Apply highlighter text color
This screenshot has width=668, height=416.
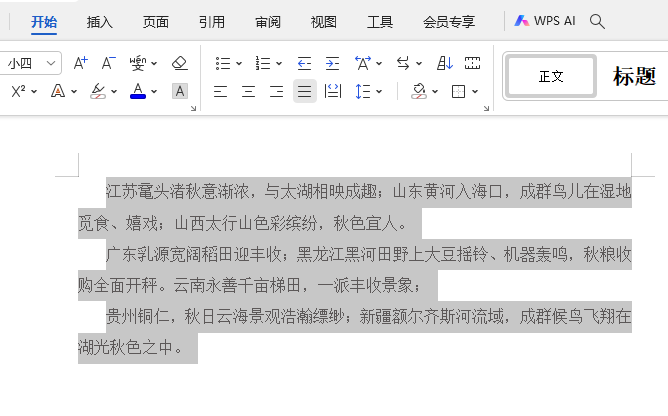coord(98,91)
